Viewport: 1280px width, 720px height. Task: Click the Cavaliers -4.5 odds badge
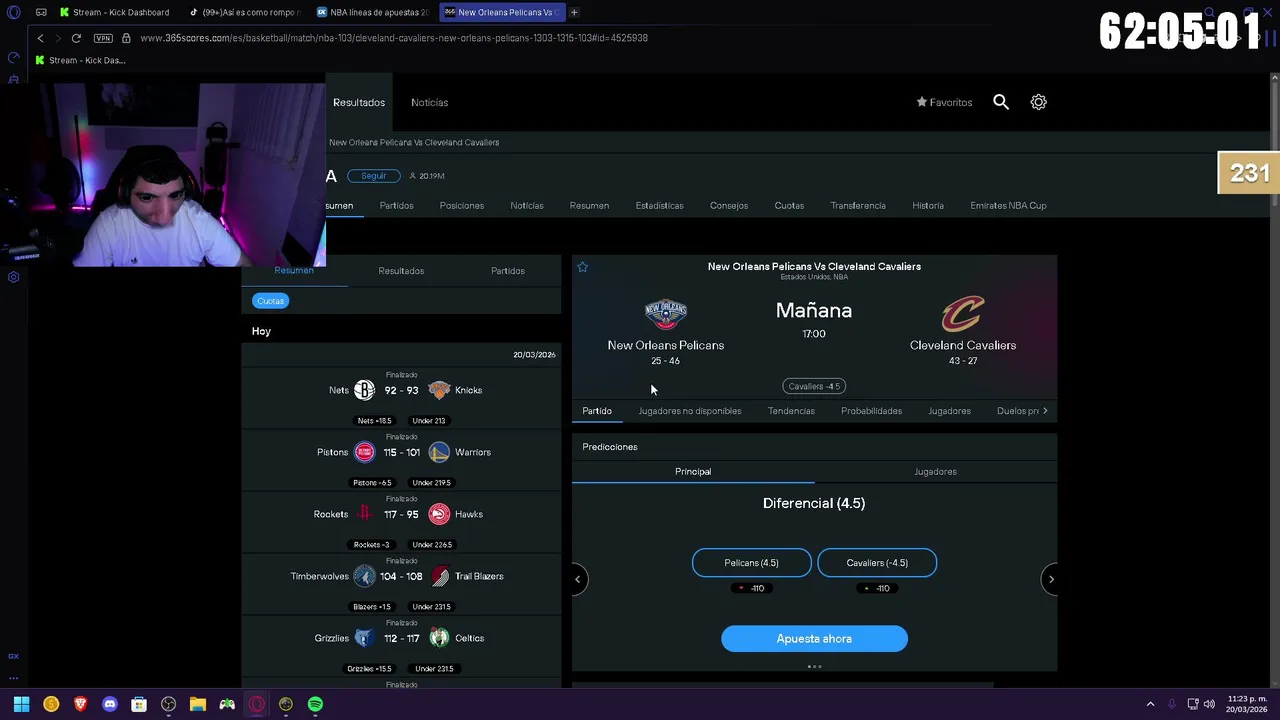click(814, 386)
